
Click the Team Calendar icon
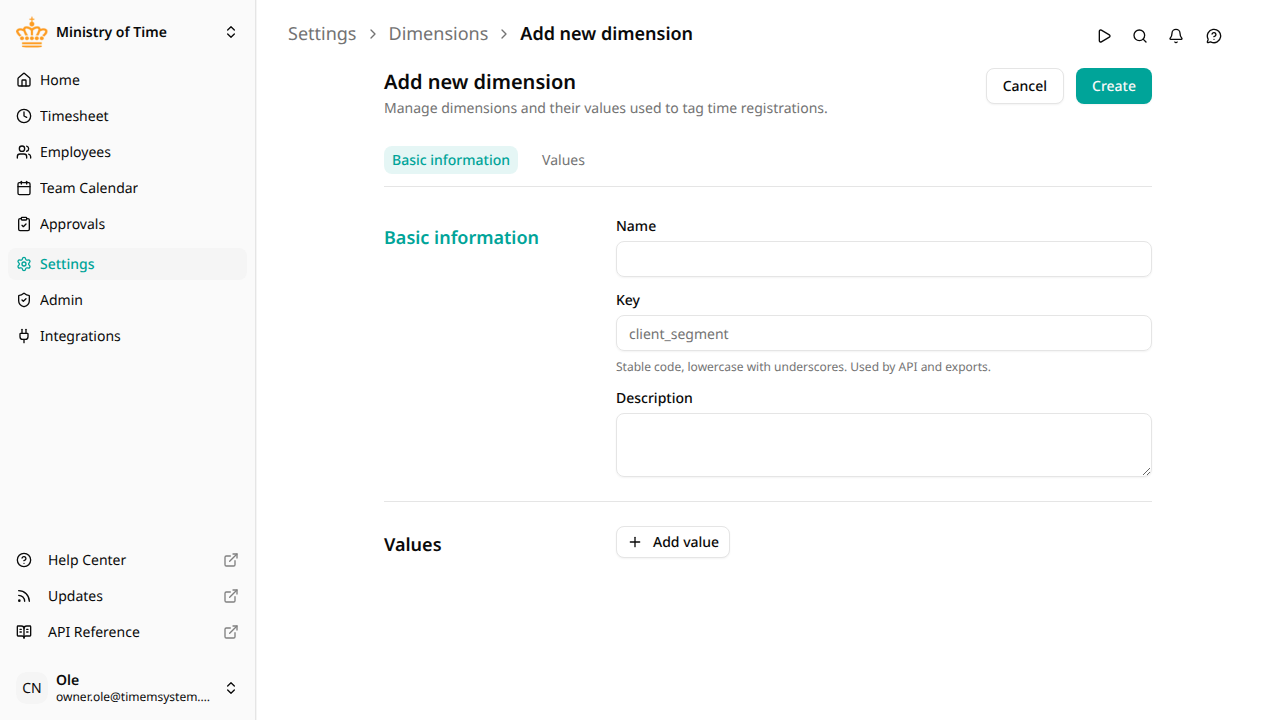[24, 188]
